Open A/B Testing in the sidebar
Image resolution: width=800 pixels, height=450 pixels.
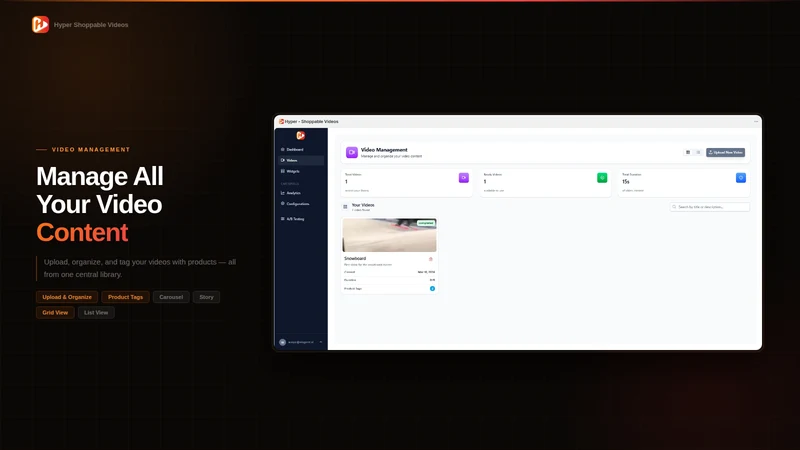[301, 219]
